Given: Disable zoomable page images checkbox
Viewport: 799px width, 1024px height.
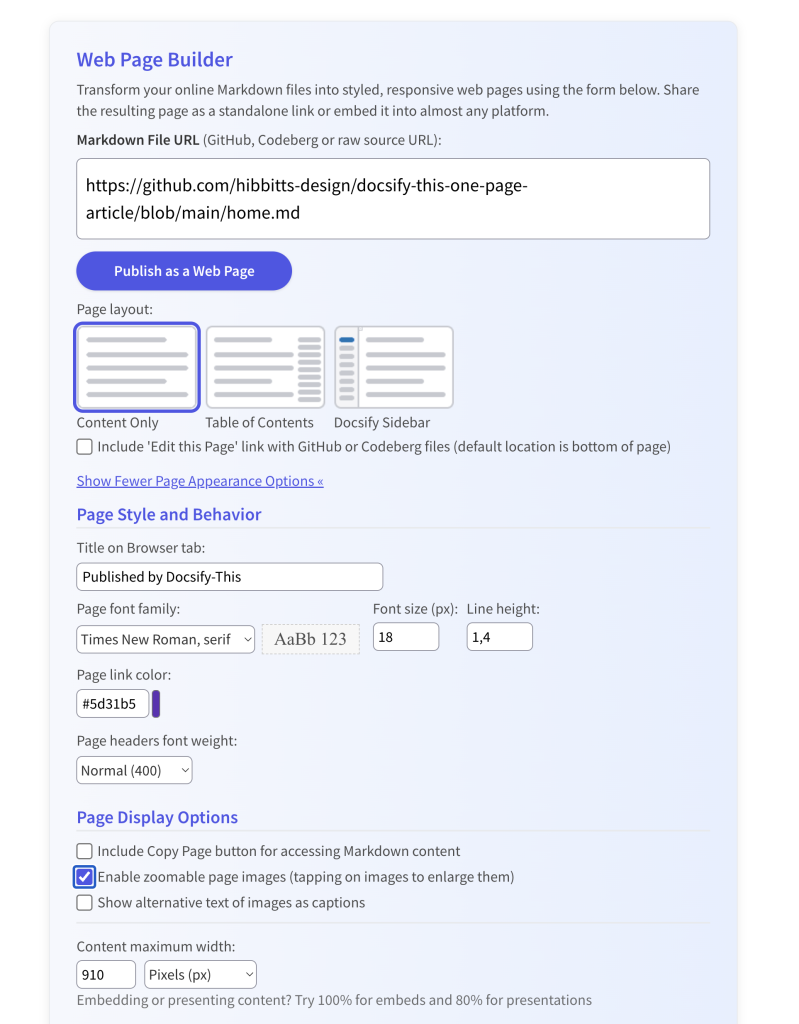Looking at the screenshot, I should pos(85,877).
